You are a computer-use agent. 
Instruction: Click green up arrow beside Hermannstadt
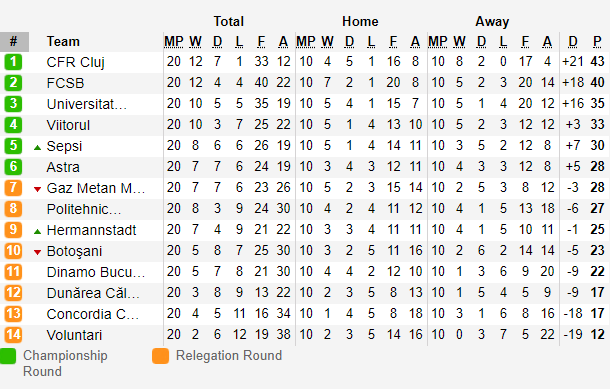pyautogui.click(x=37, y=232)
